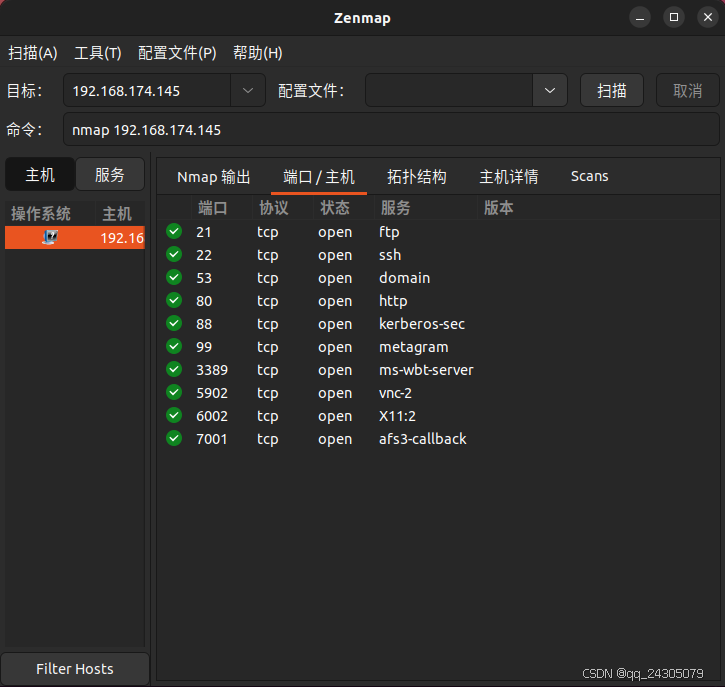Sort by the 版本 column header
This screenshot has height=687, width=725.
[x=598, y=208]
